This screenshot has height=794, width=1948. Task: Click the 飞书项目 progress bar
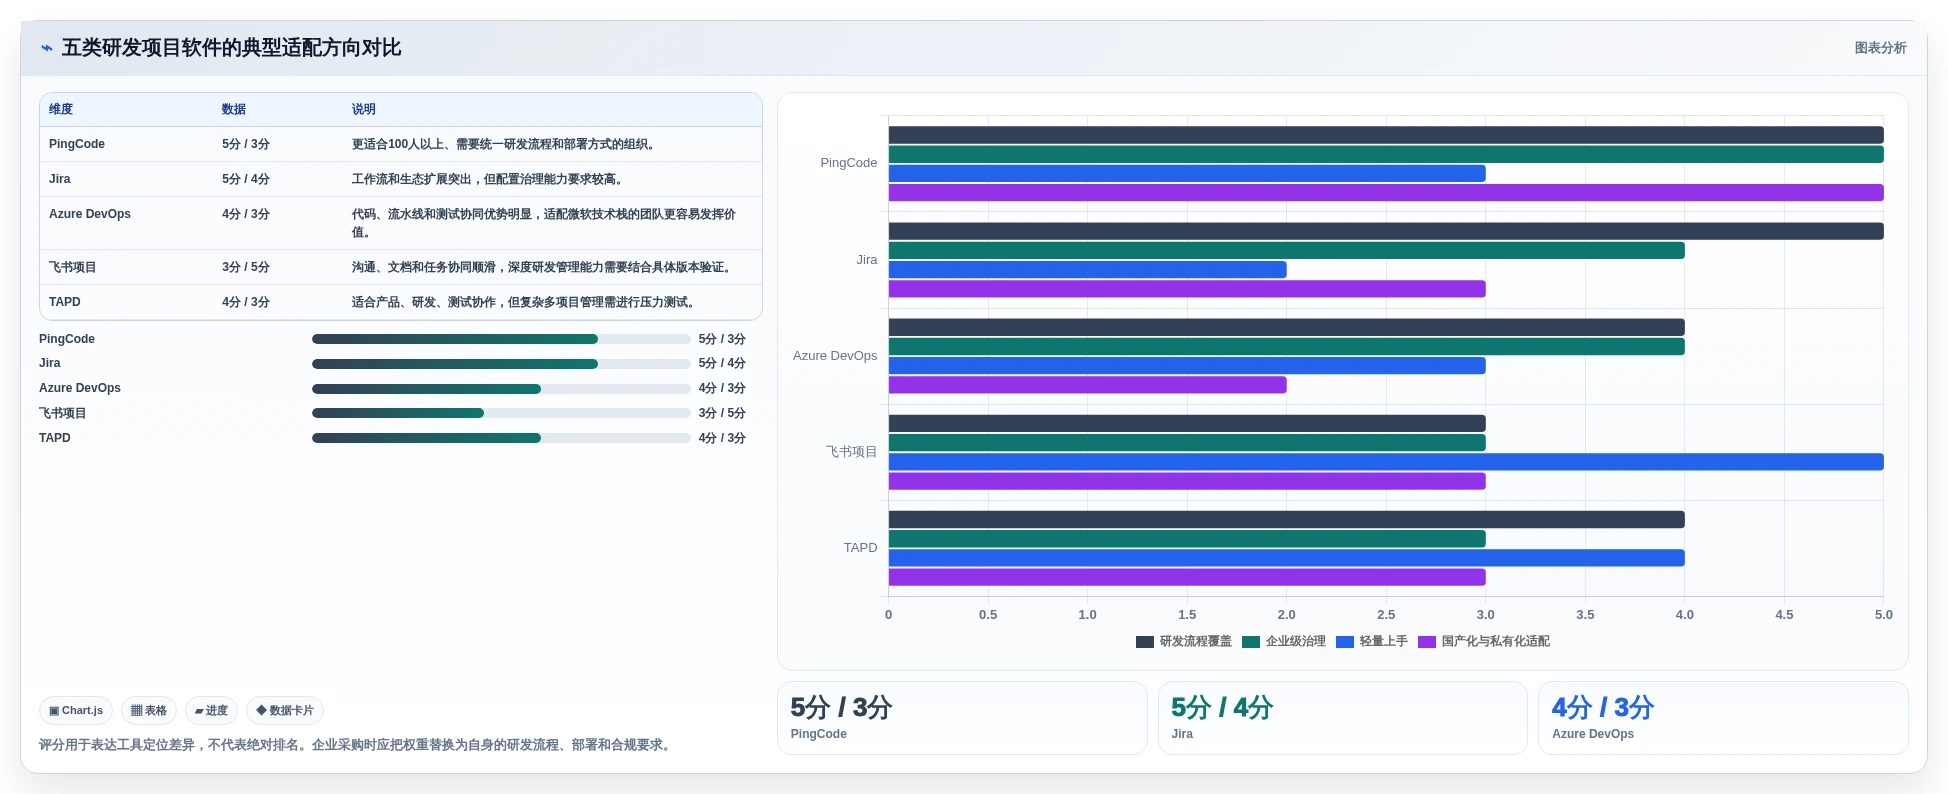coord(501,413)
